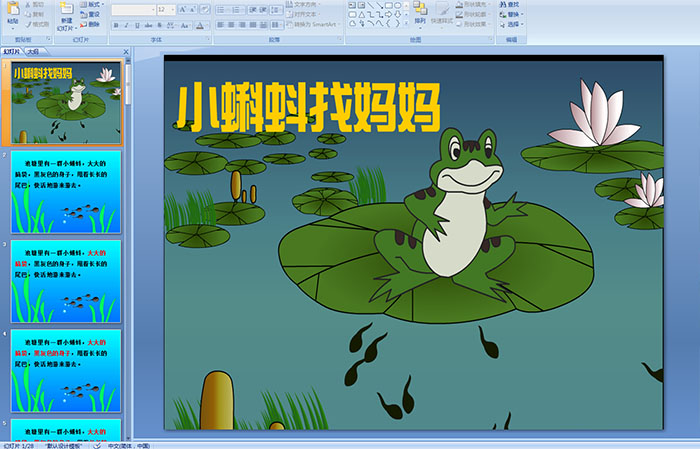
Task: Open the line spacing dropdown
Action: pos(276,10)
